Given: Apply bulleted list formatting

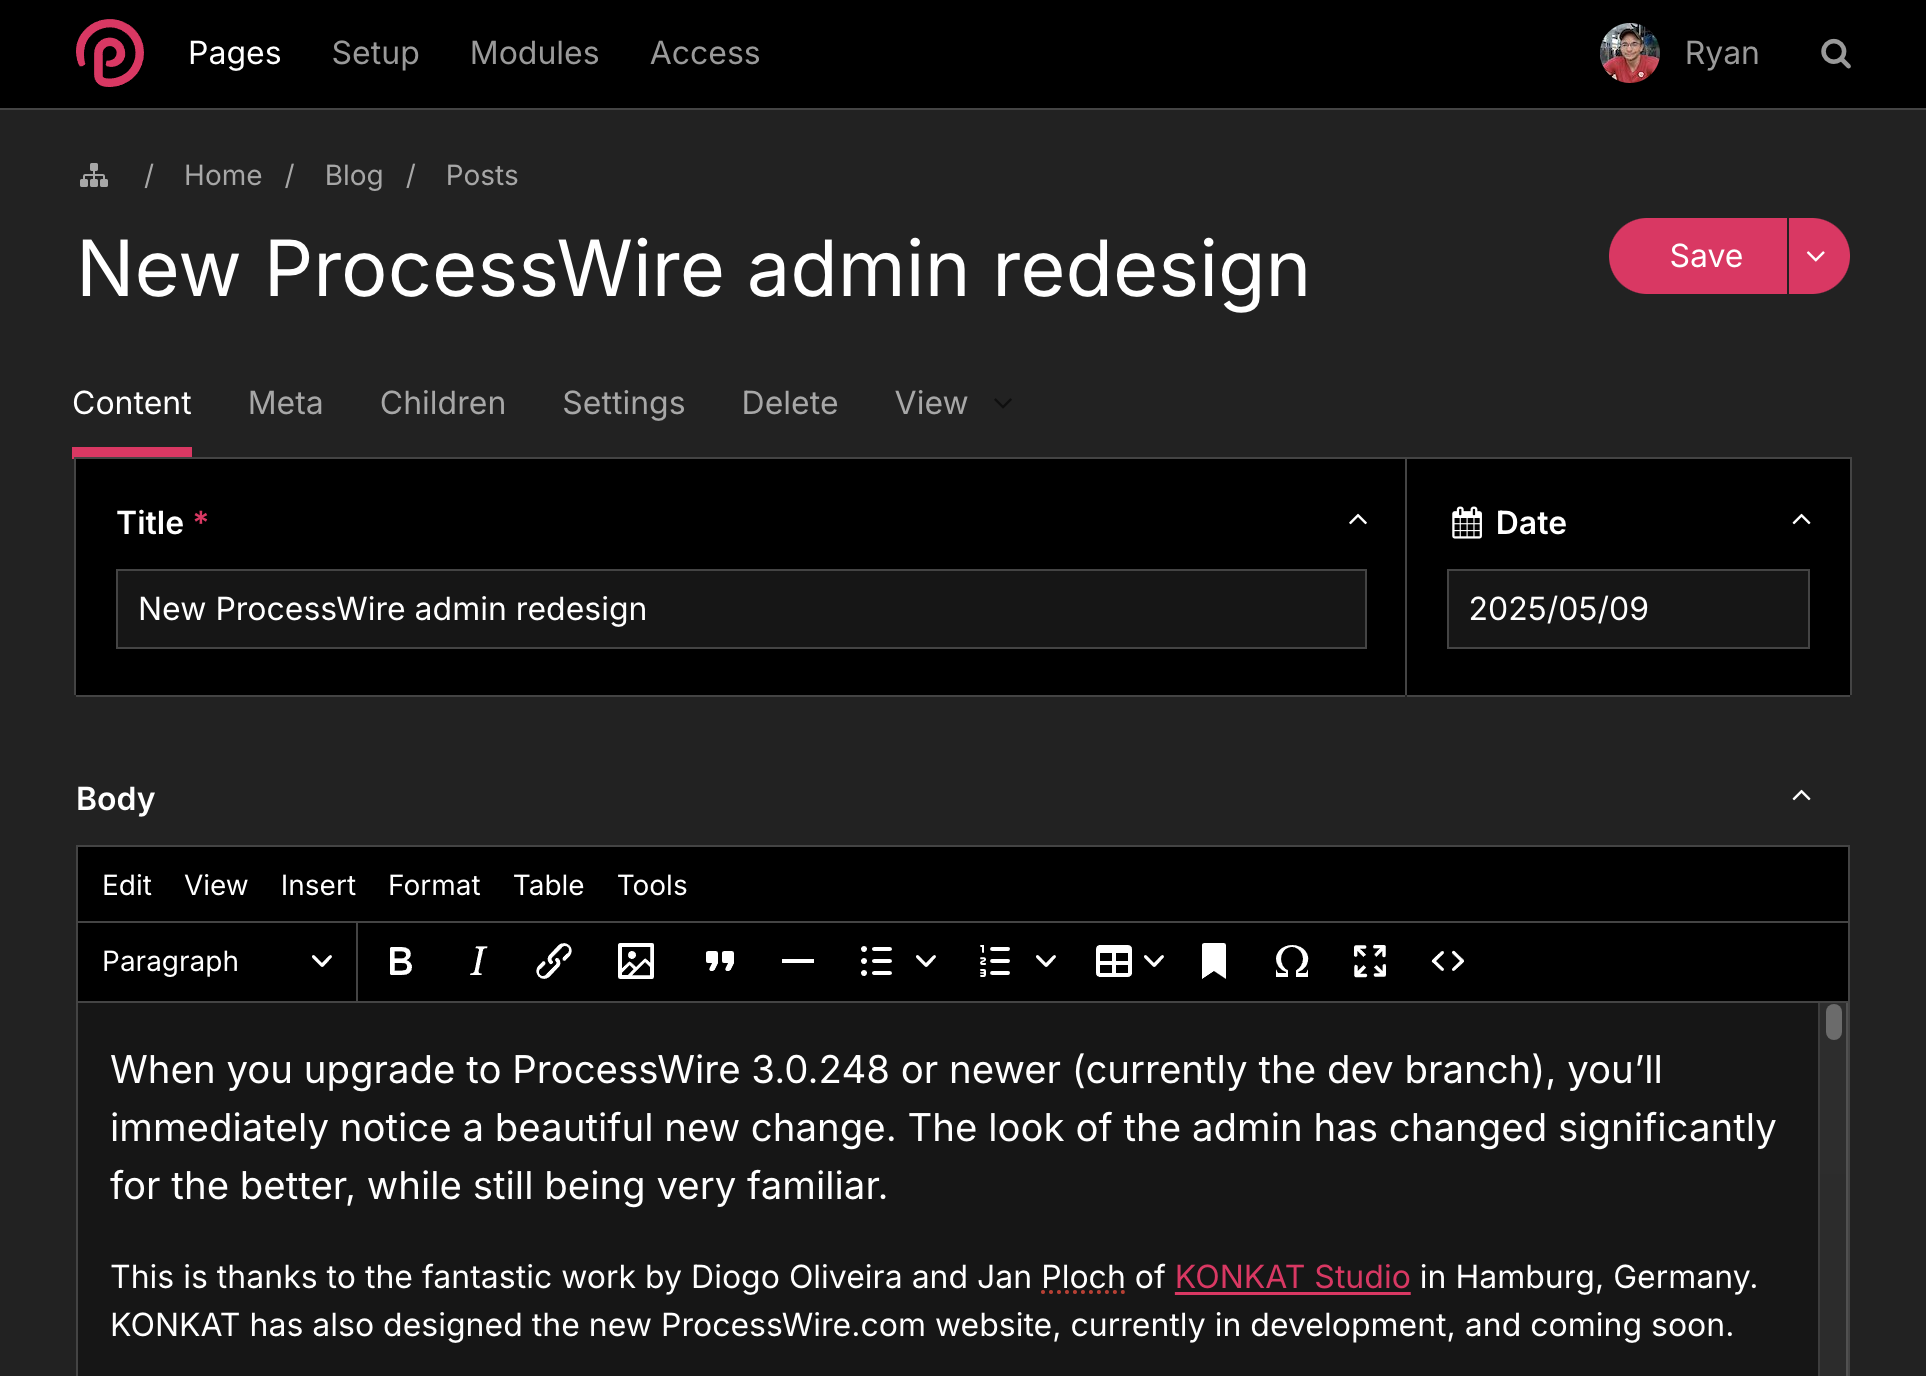Looking at the screenshot, I should (x=876, y=961).
